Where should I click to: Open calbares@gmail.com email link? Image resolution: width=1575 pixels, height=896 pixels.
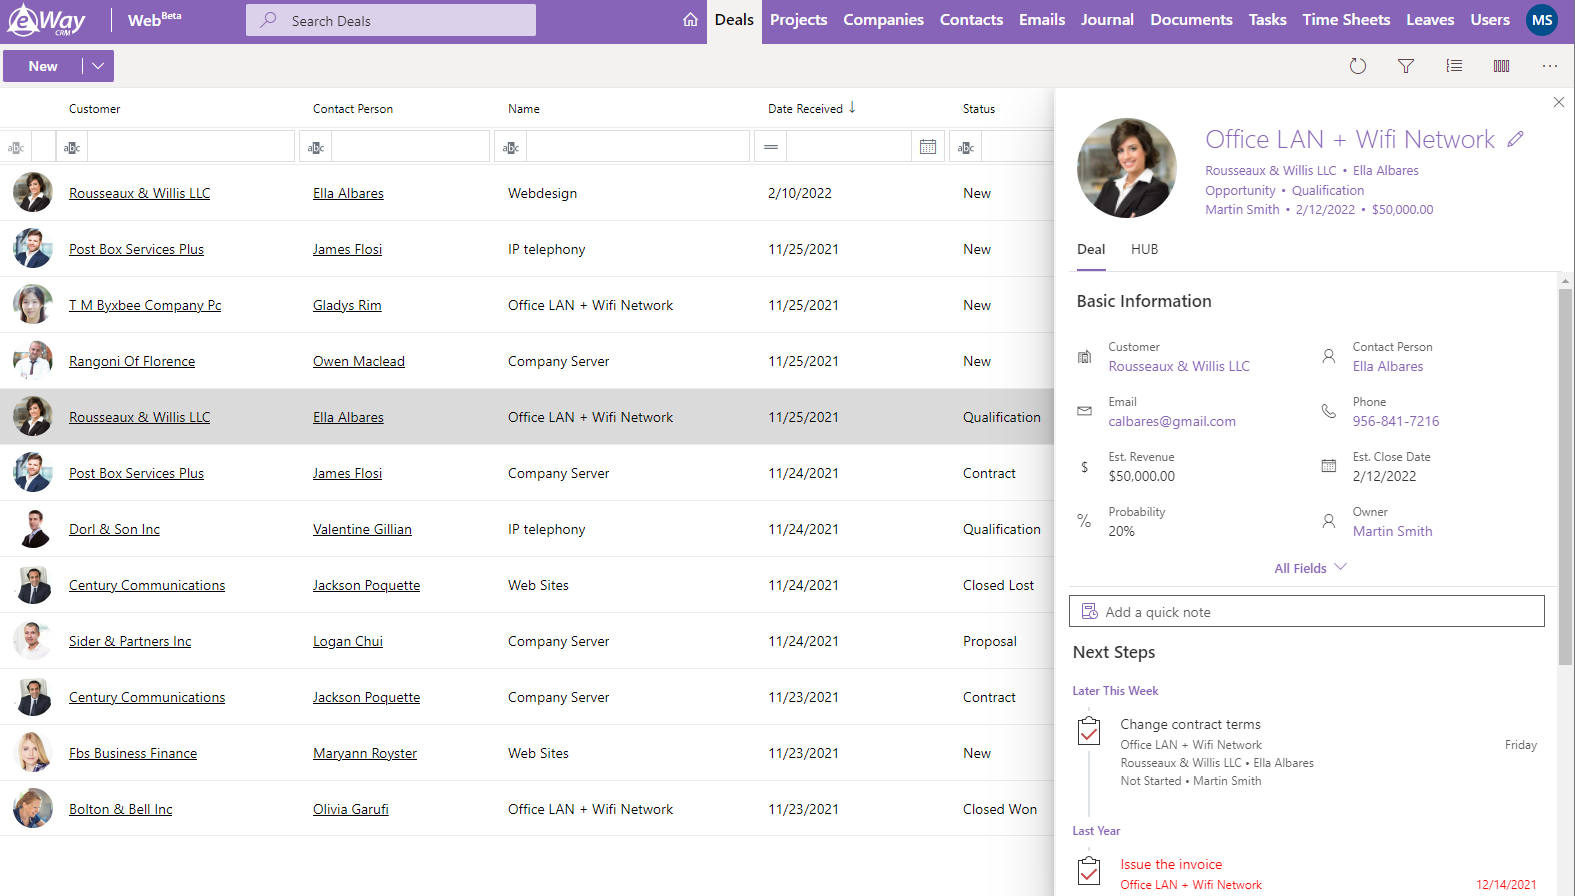click(1172, 422)
